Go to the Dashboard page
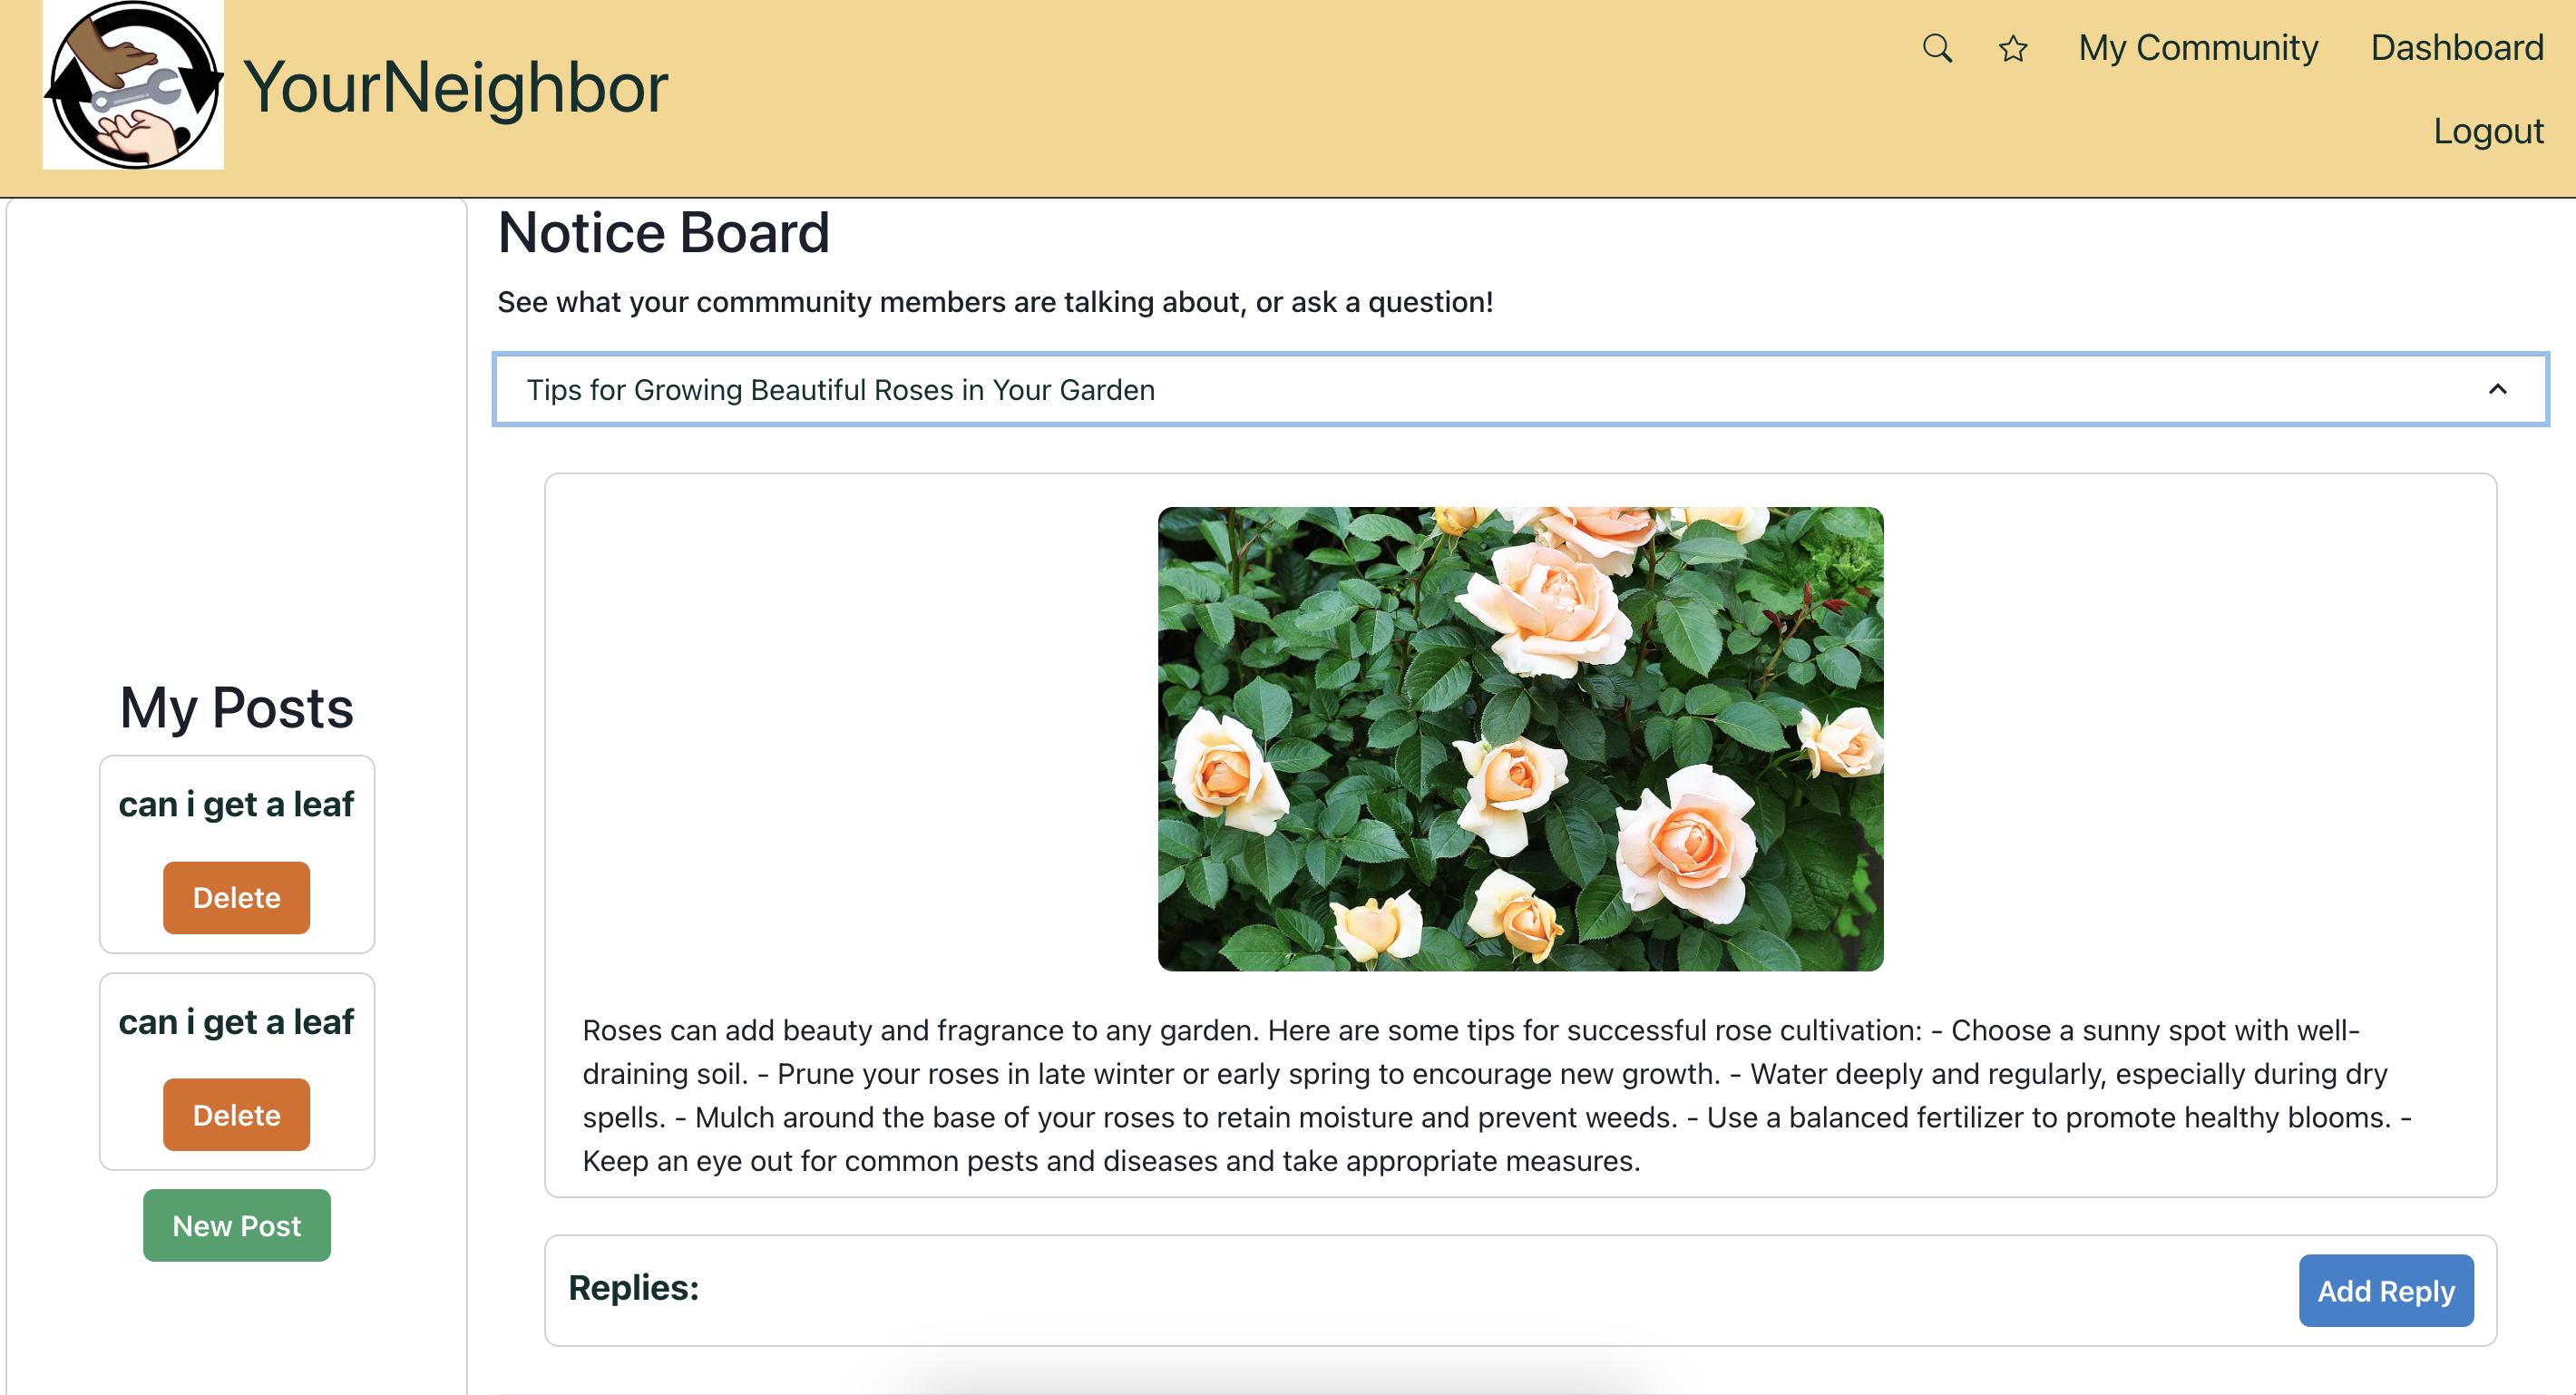 (2456, 48)
